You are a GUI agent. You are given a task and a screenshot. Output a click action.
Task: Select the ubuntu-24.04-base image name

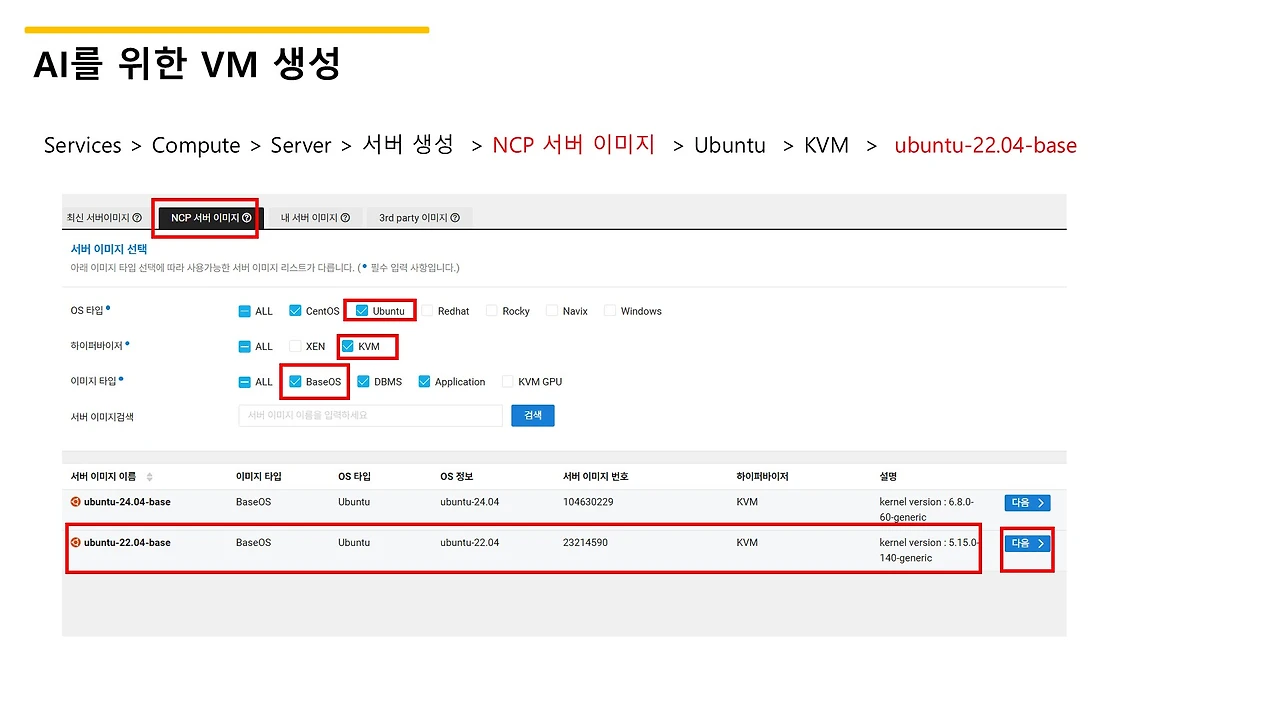tap(127, 502)
